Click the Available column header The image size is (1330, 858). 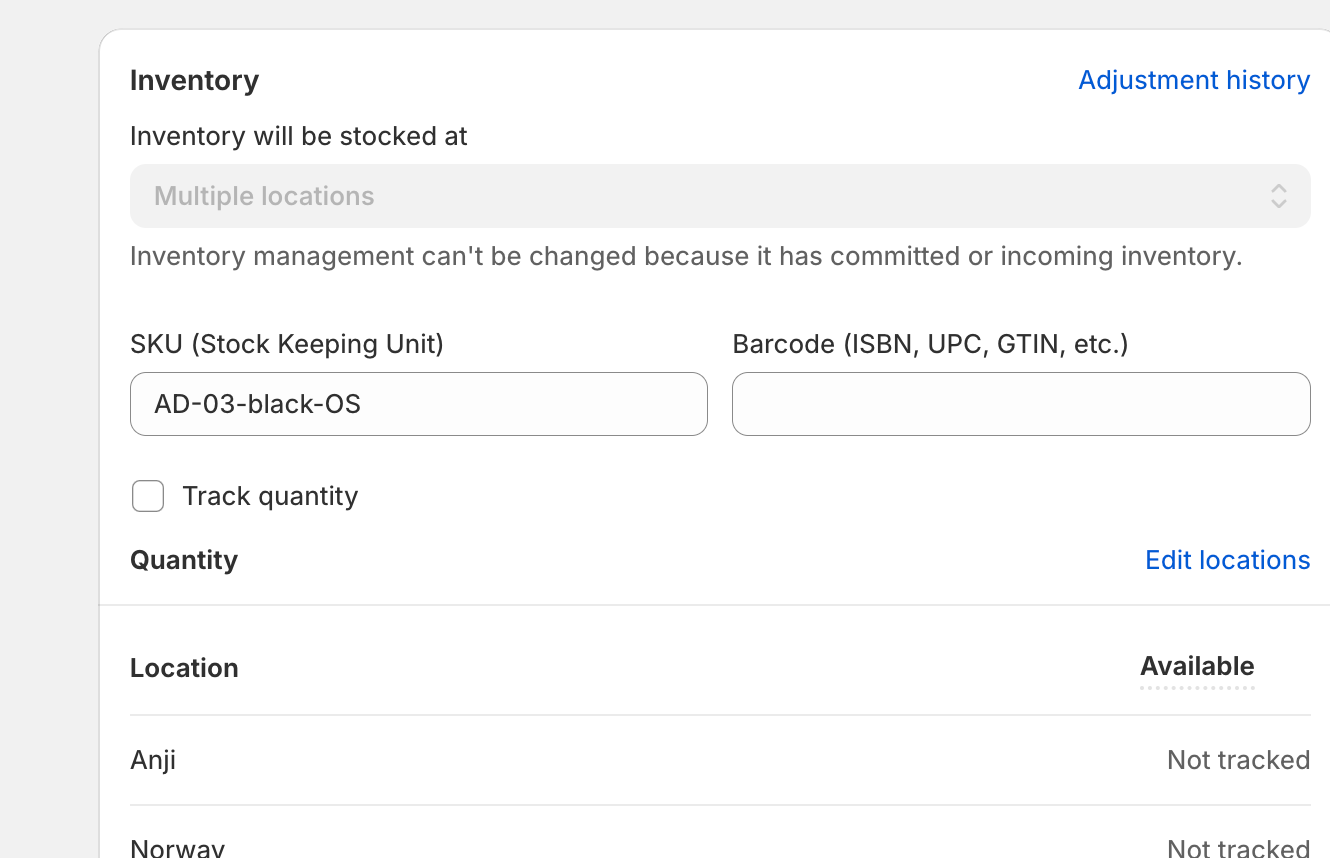pos(1197,667)
